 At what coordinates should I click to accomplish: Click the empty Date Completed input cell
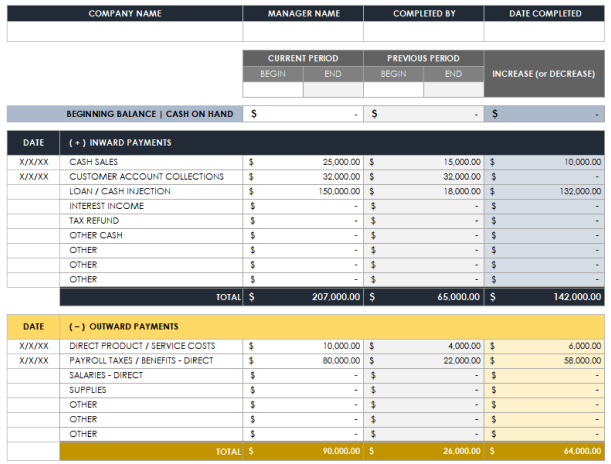click(x=544, y=31)
